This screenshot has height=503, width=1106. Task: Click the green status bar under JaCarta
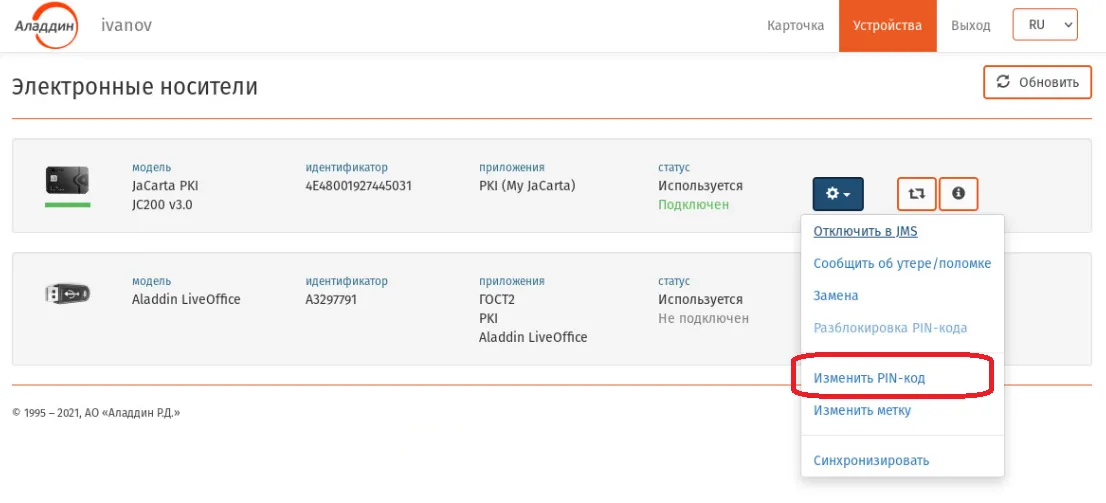tap(68, 205)
